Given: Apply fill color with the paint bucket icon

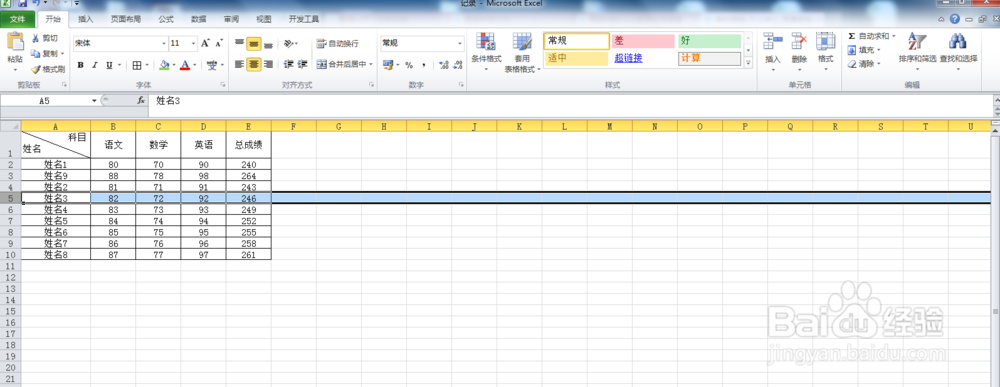Looking at the screenshot, I should [x=165, y=65].
